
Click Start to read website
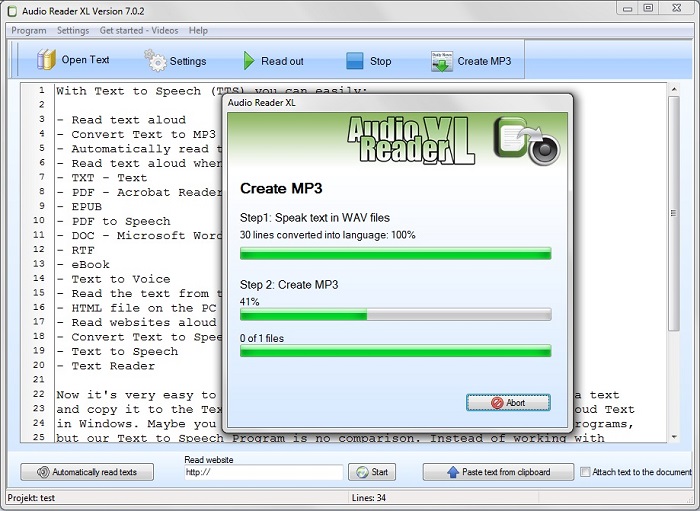pyautogui.click(x=372, y=472)
